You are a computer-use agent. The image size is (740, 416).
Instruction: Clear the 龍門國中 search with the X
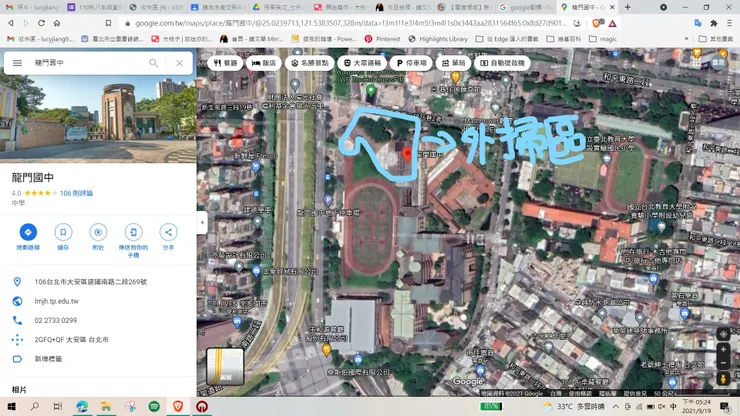pyautogui.click(x=179, y=63)
